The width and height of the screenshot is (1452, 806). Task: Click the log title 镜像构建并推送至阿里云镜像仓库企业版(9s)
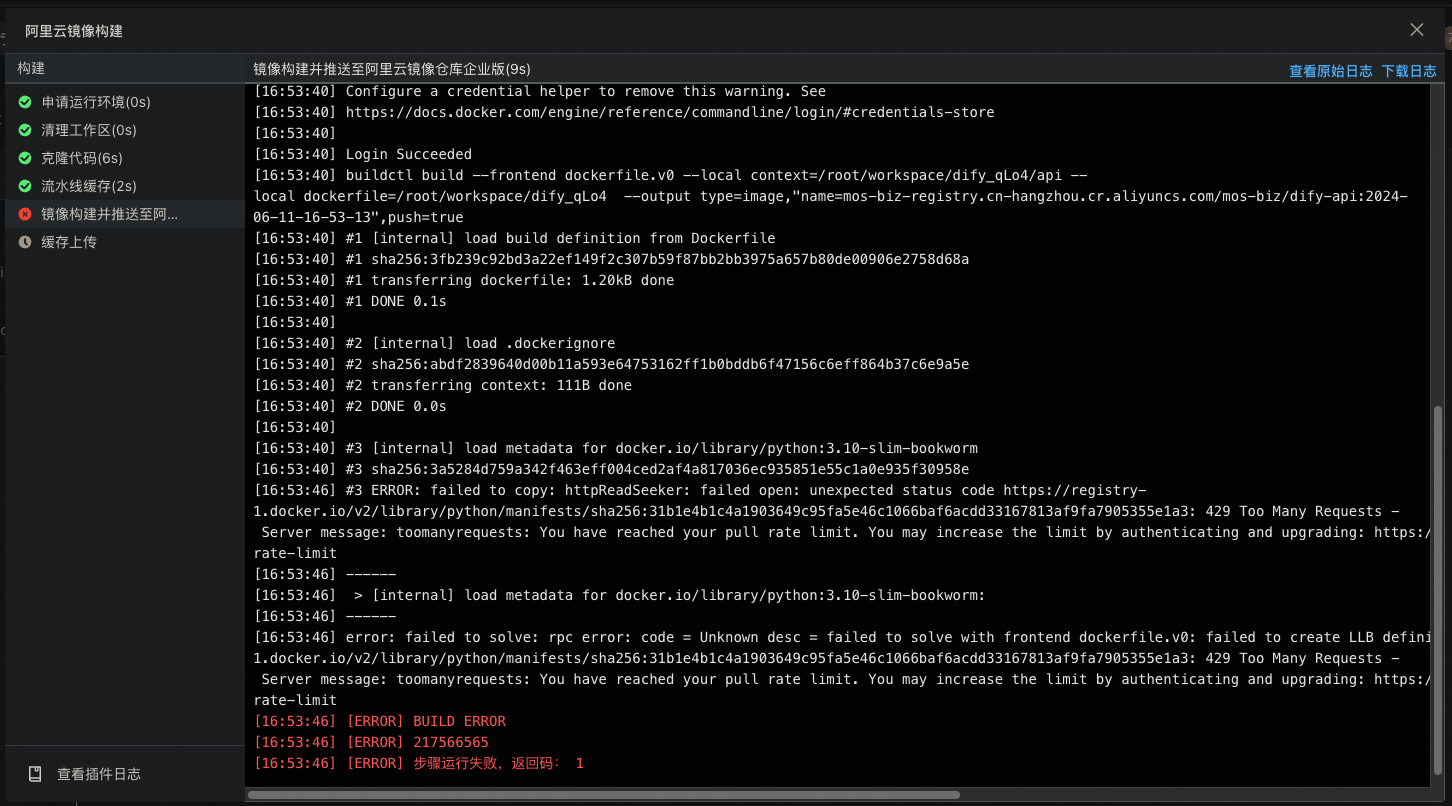tap(392, 69)
